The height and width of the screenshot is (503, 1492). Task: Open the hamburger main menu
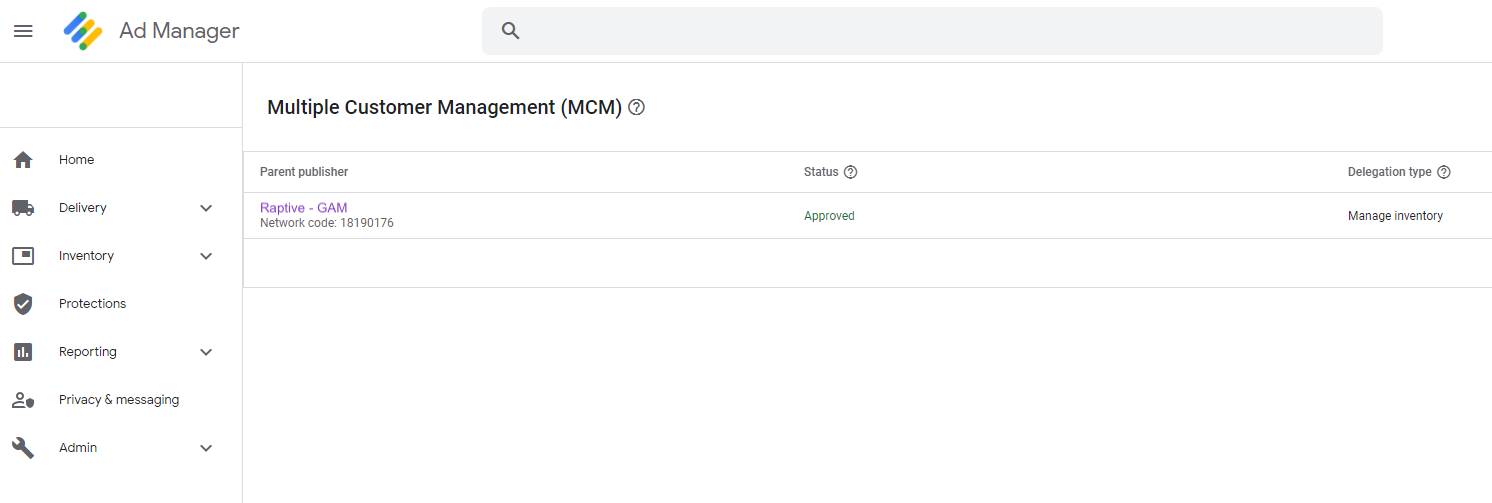tap(23, 31)
